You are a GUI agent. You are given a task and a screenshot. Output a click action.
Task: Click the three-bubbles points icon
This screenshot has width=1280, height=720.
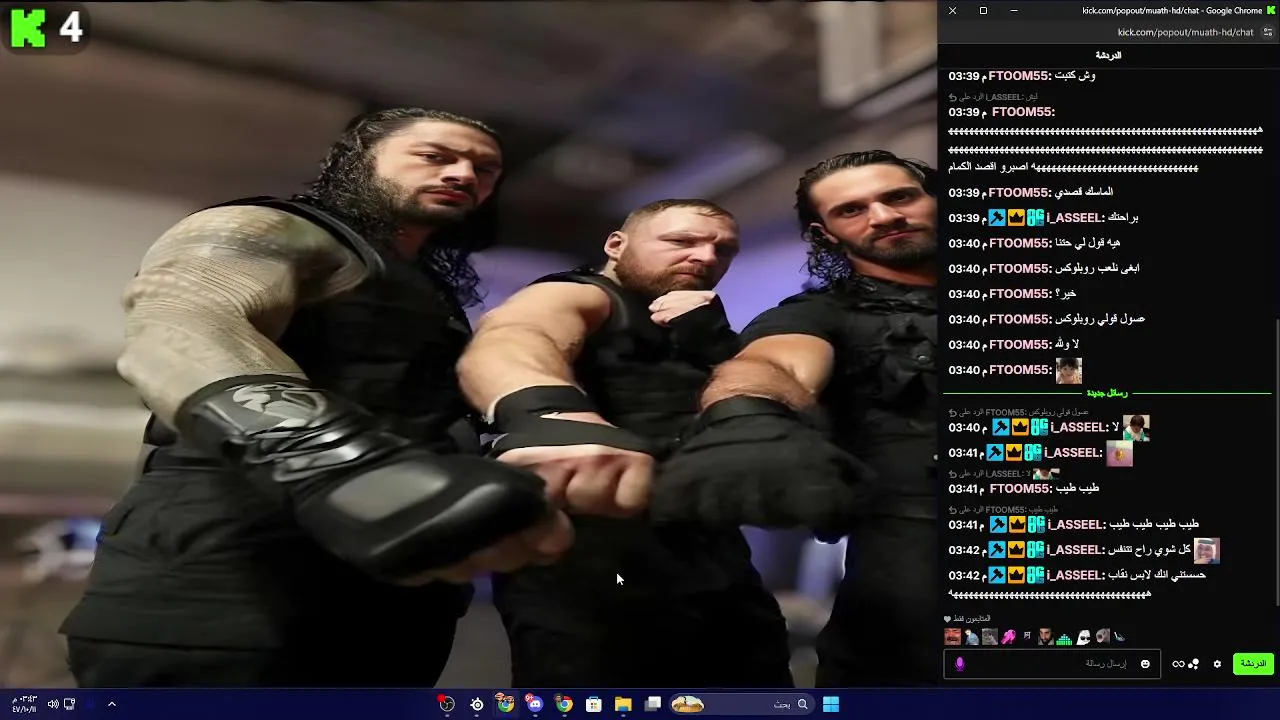coord(1193,664)
